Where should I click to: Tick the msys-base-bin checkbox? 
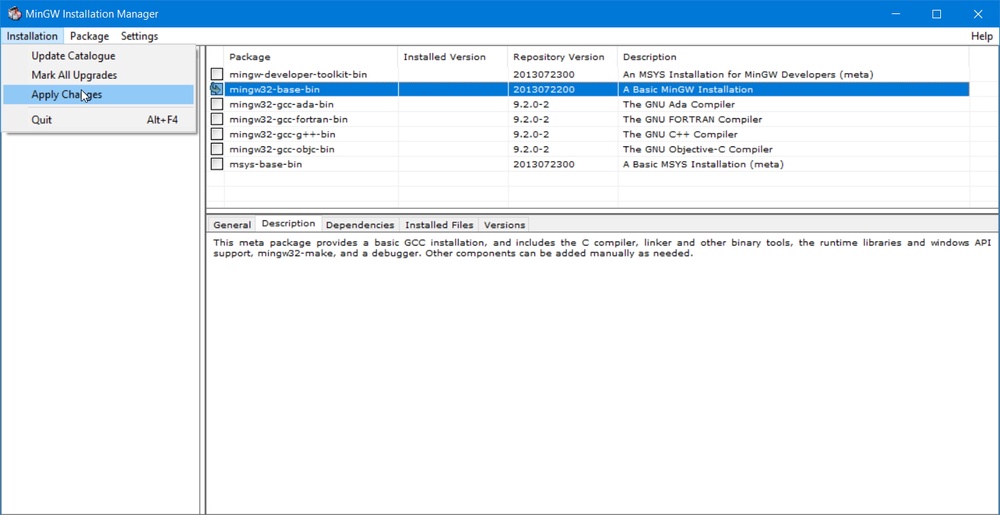click(x=217, y=164)
